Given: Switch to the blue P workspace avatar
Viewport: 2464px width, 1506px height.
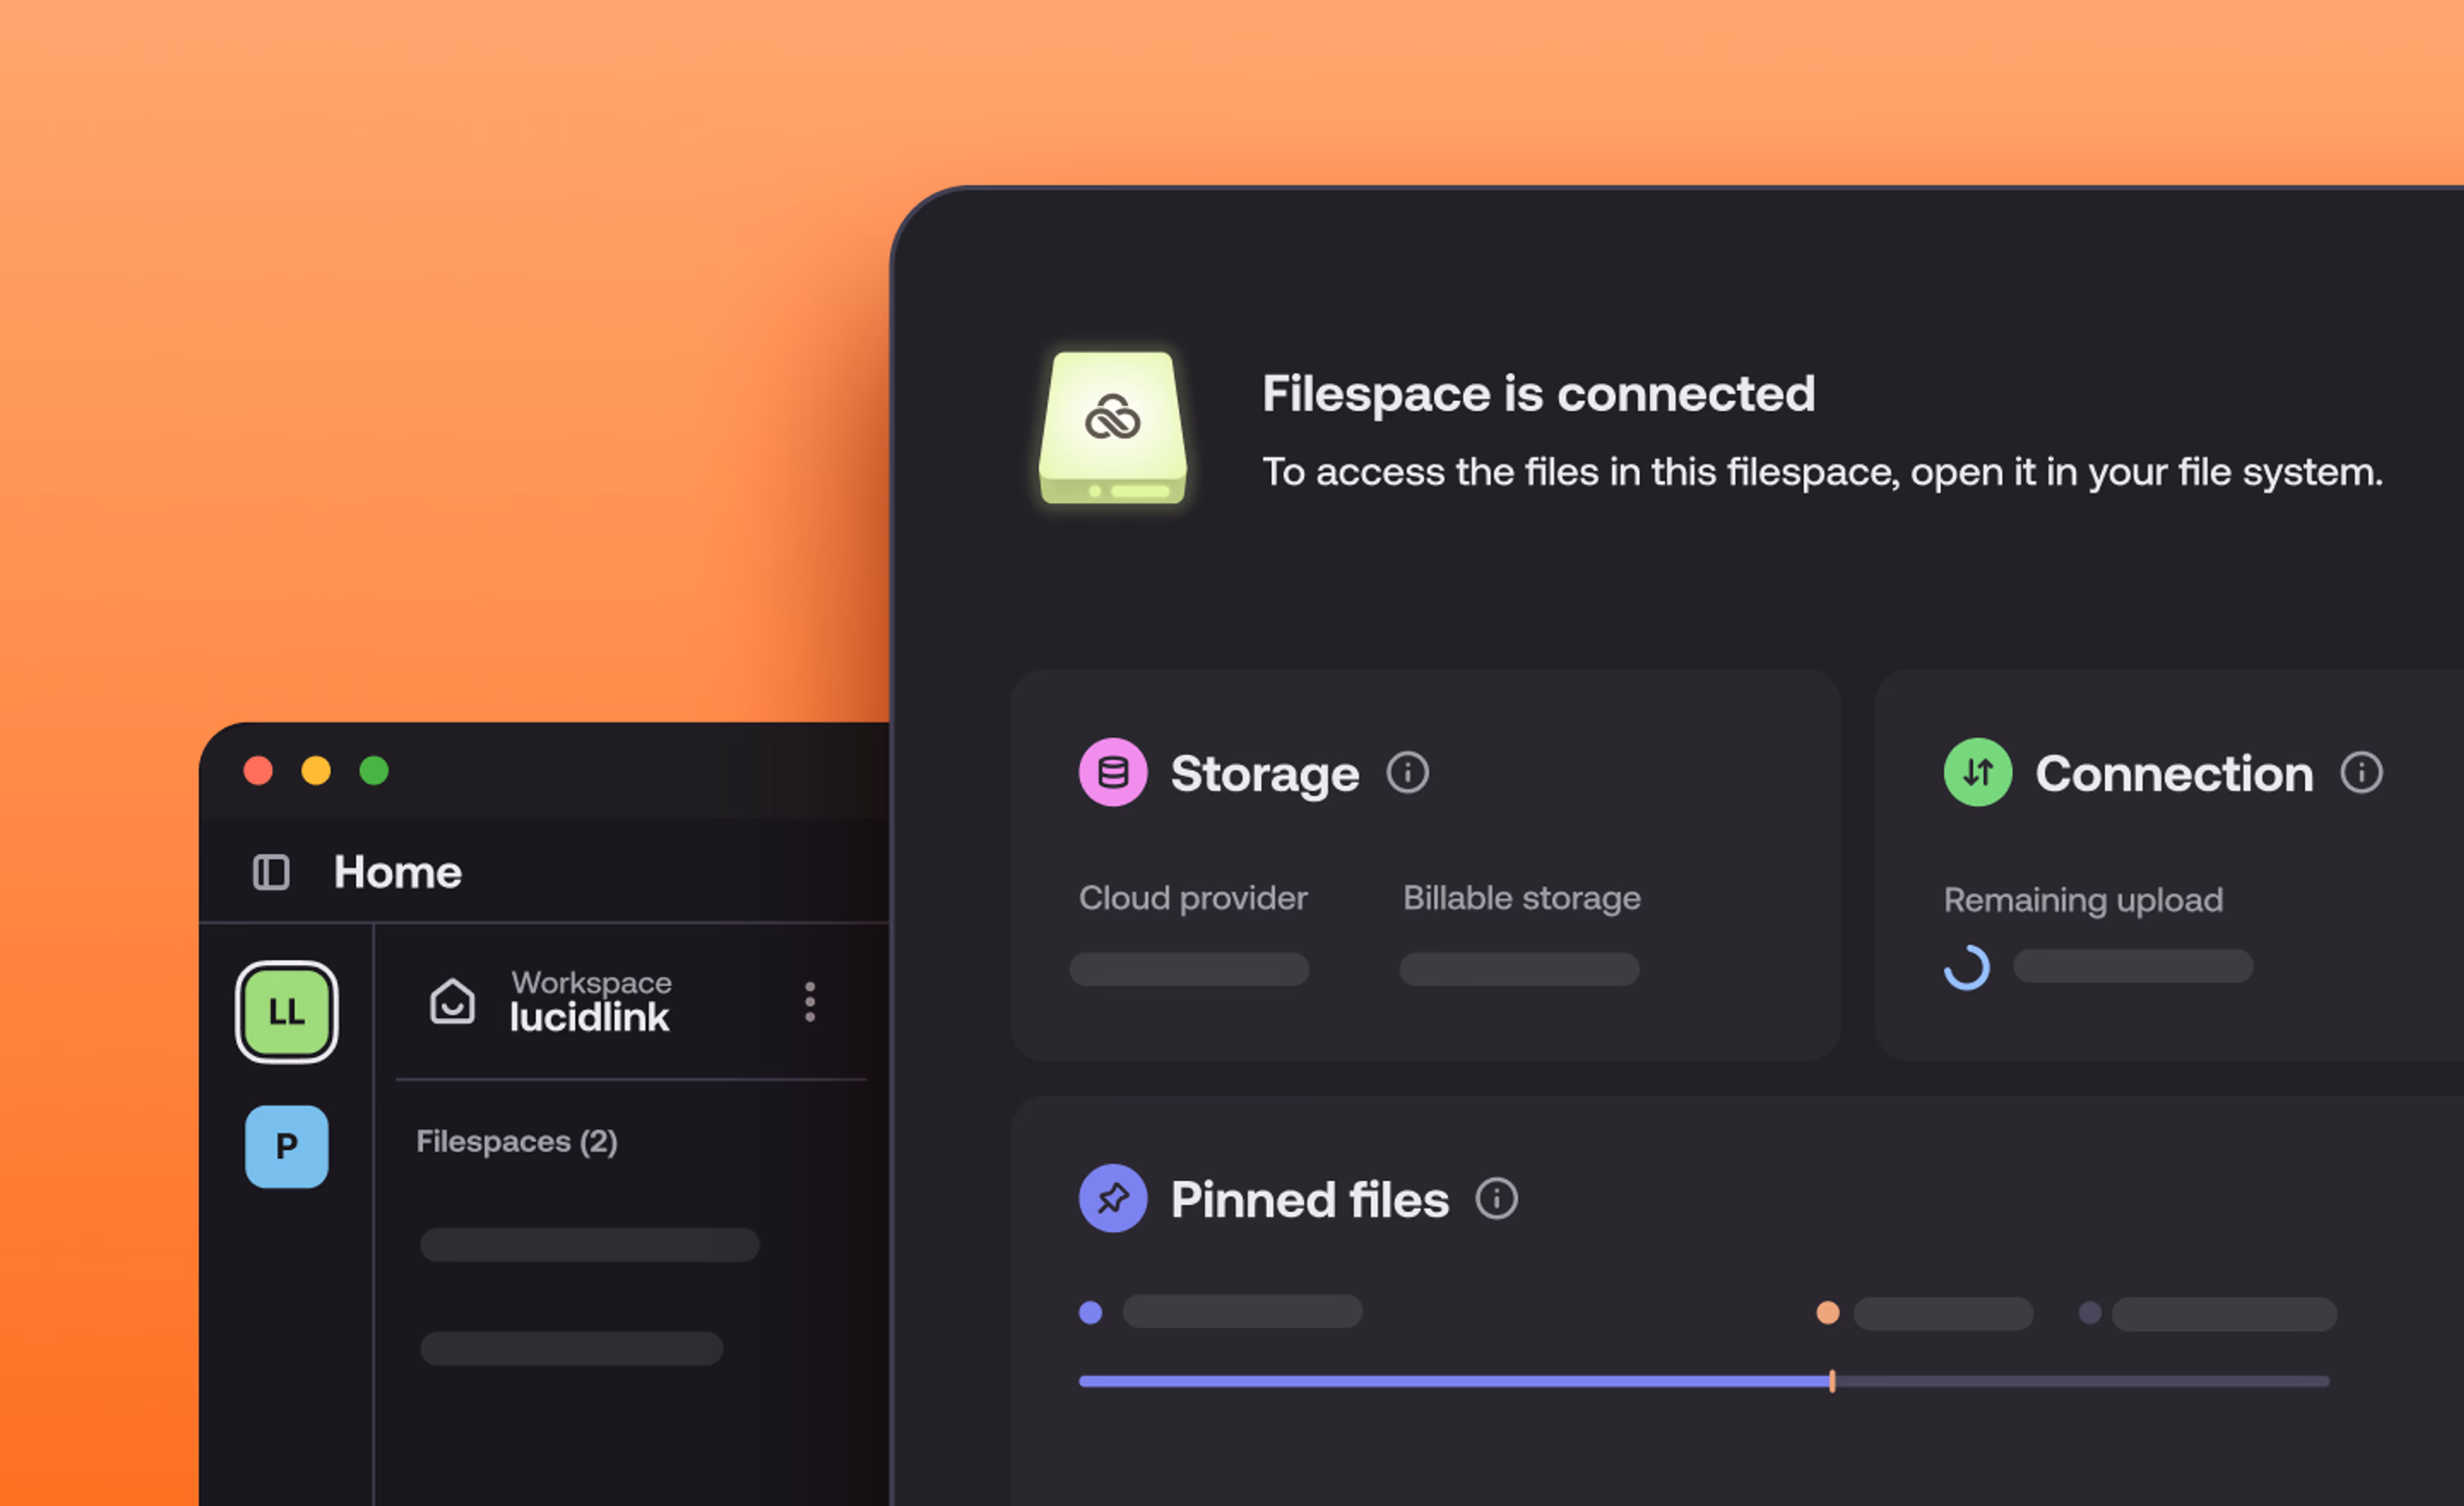Looking at the screenshot, I should click(x=286, y=1146).
